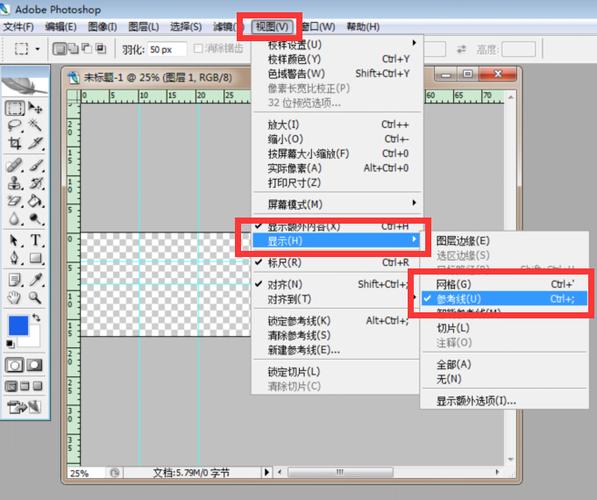Image resolution: width=597 pixels, height=500 pixels.
Task: Select the Zoom tool
Action: point(35,297)
